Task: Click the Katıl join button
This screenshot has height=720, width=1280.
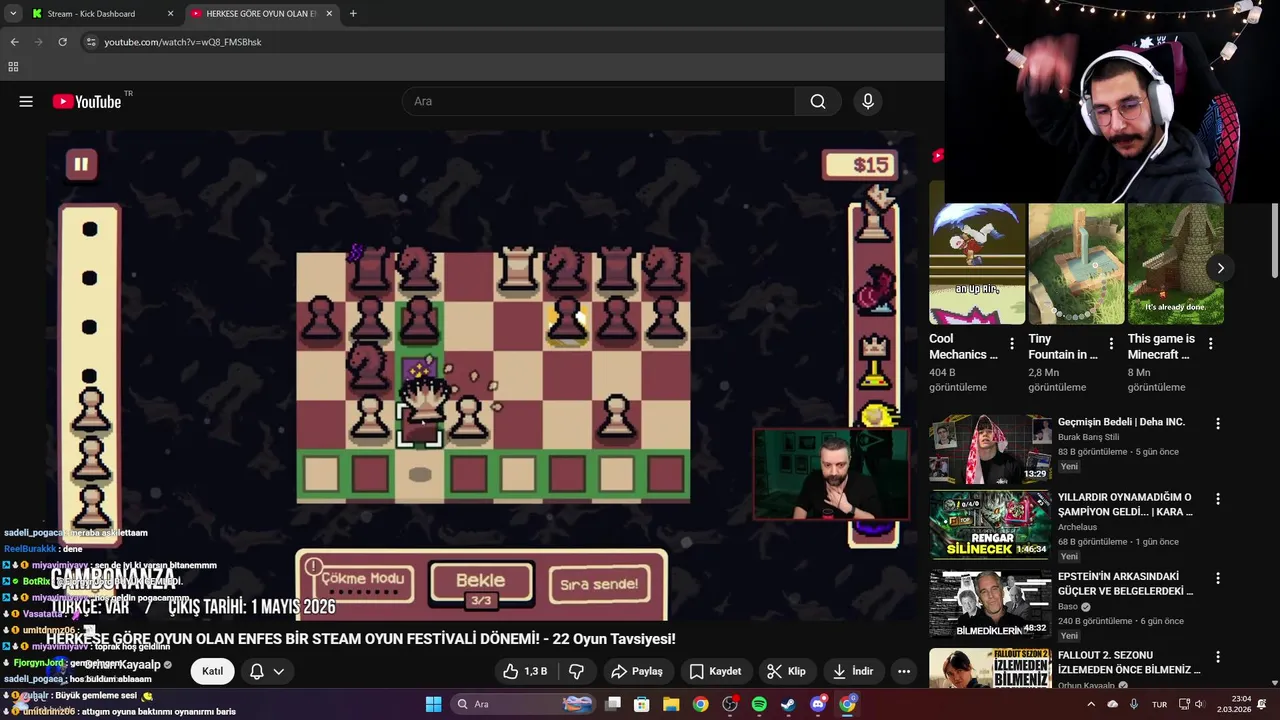Action: pyautogui.click(x=213, y=671)
